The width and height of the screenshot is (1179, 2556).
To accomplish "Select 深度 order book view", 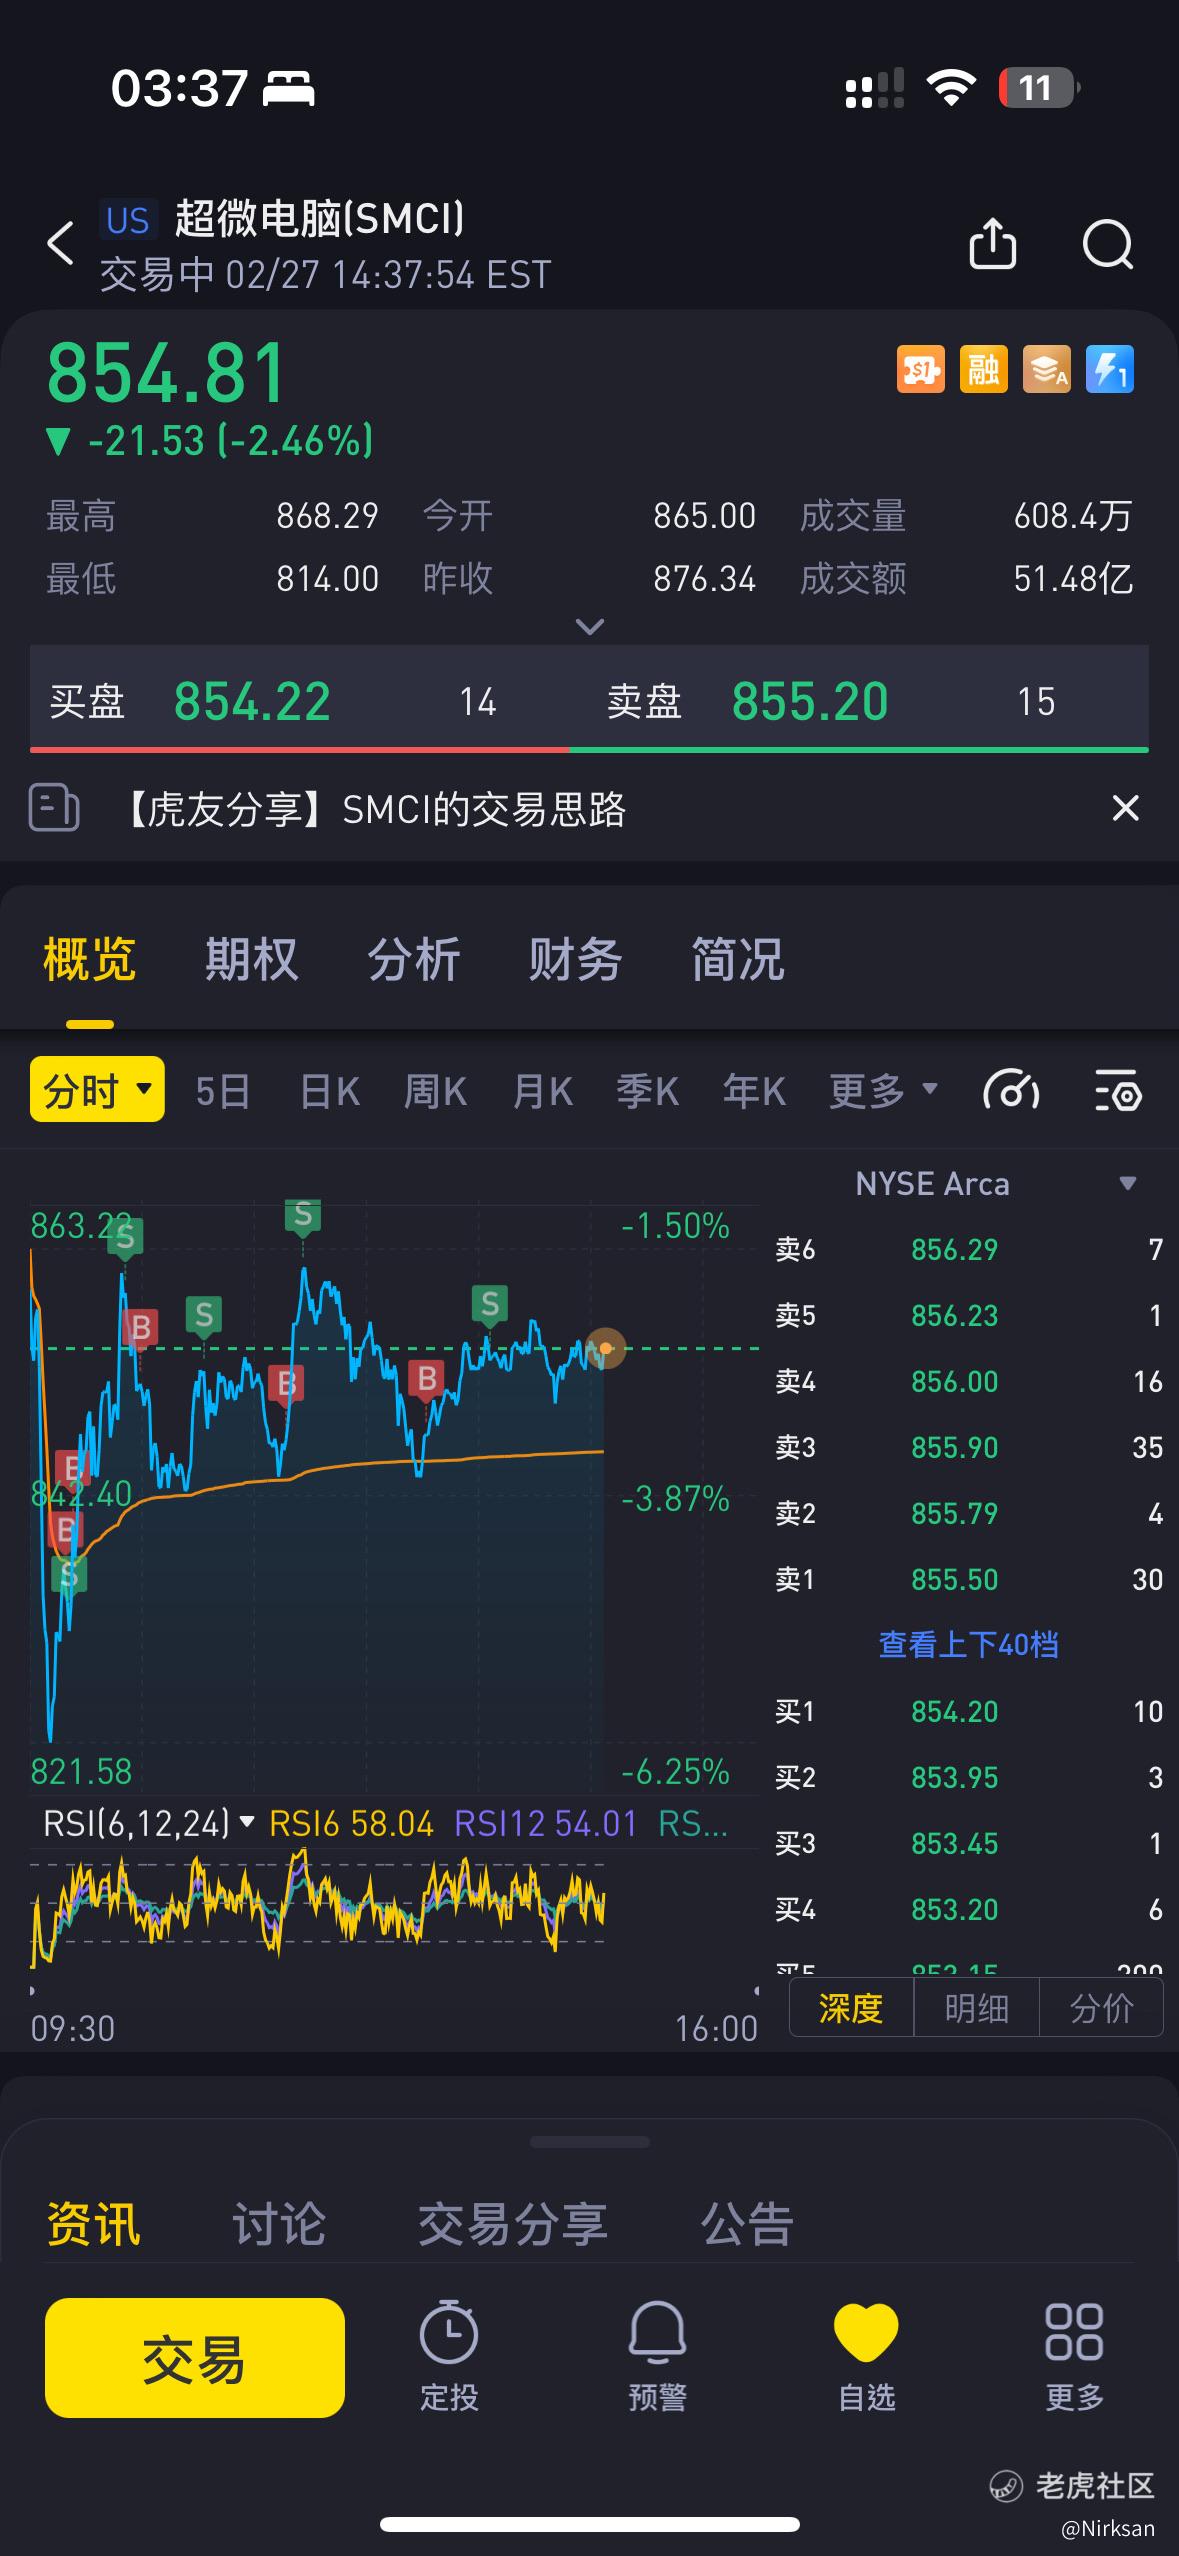I will (x=851, y=2007).
